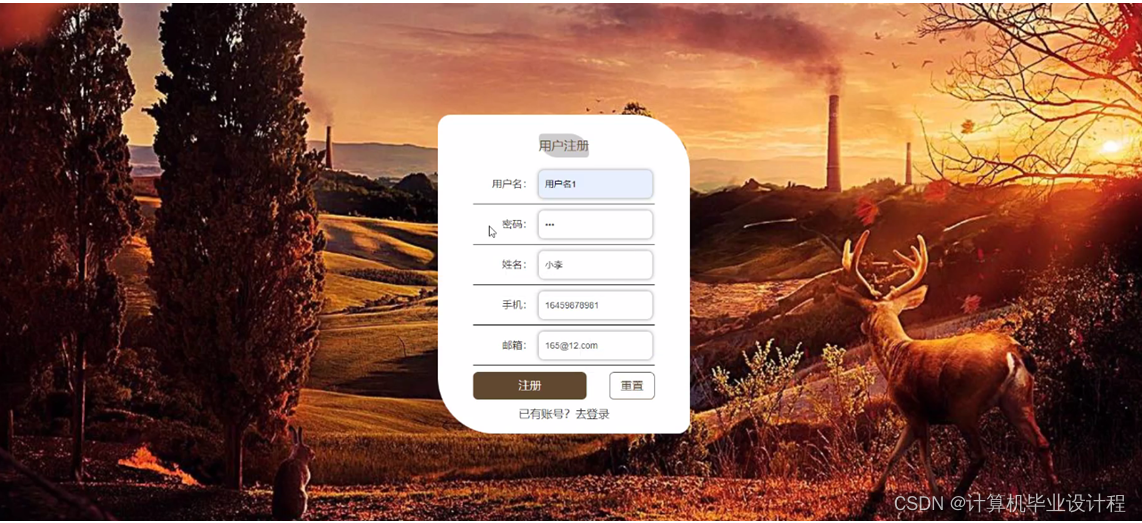Click the 已有账号？ prompt text
Image resolution: width=1142 pixels, height=523 pixels.
click(546, 414)
